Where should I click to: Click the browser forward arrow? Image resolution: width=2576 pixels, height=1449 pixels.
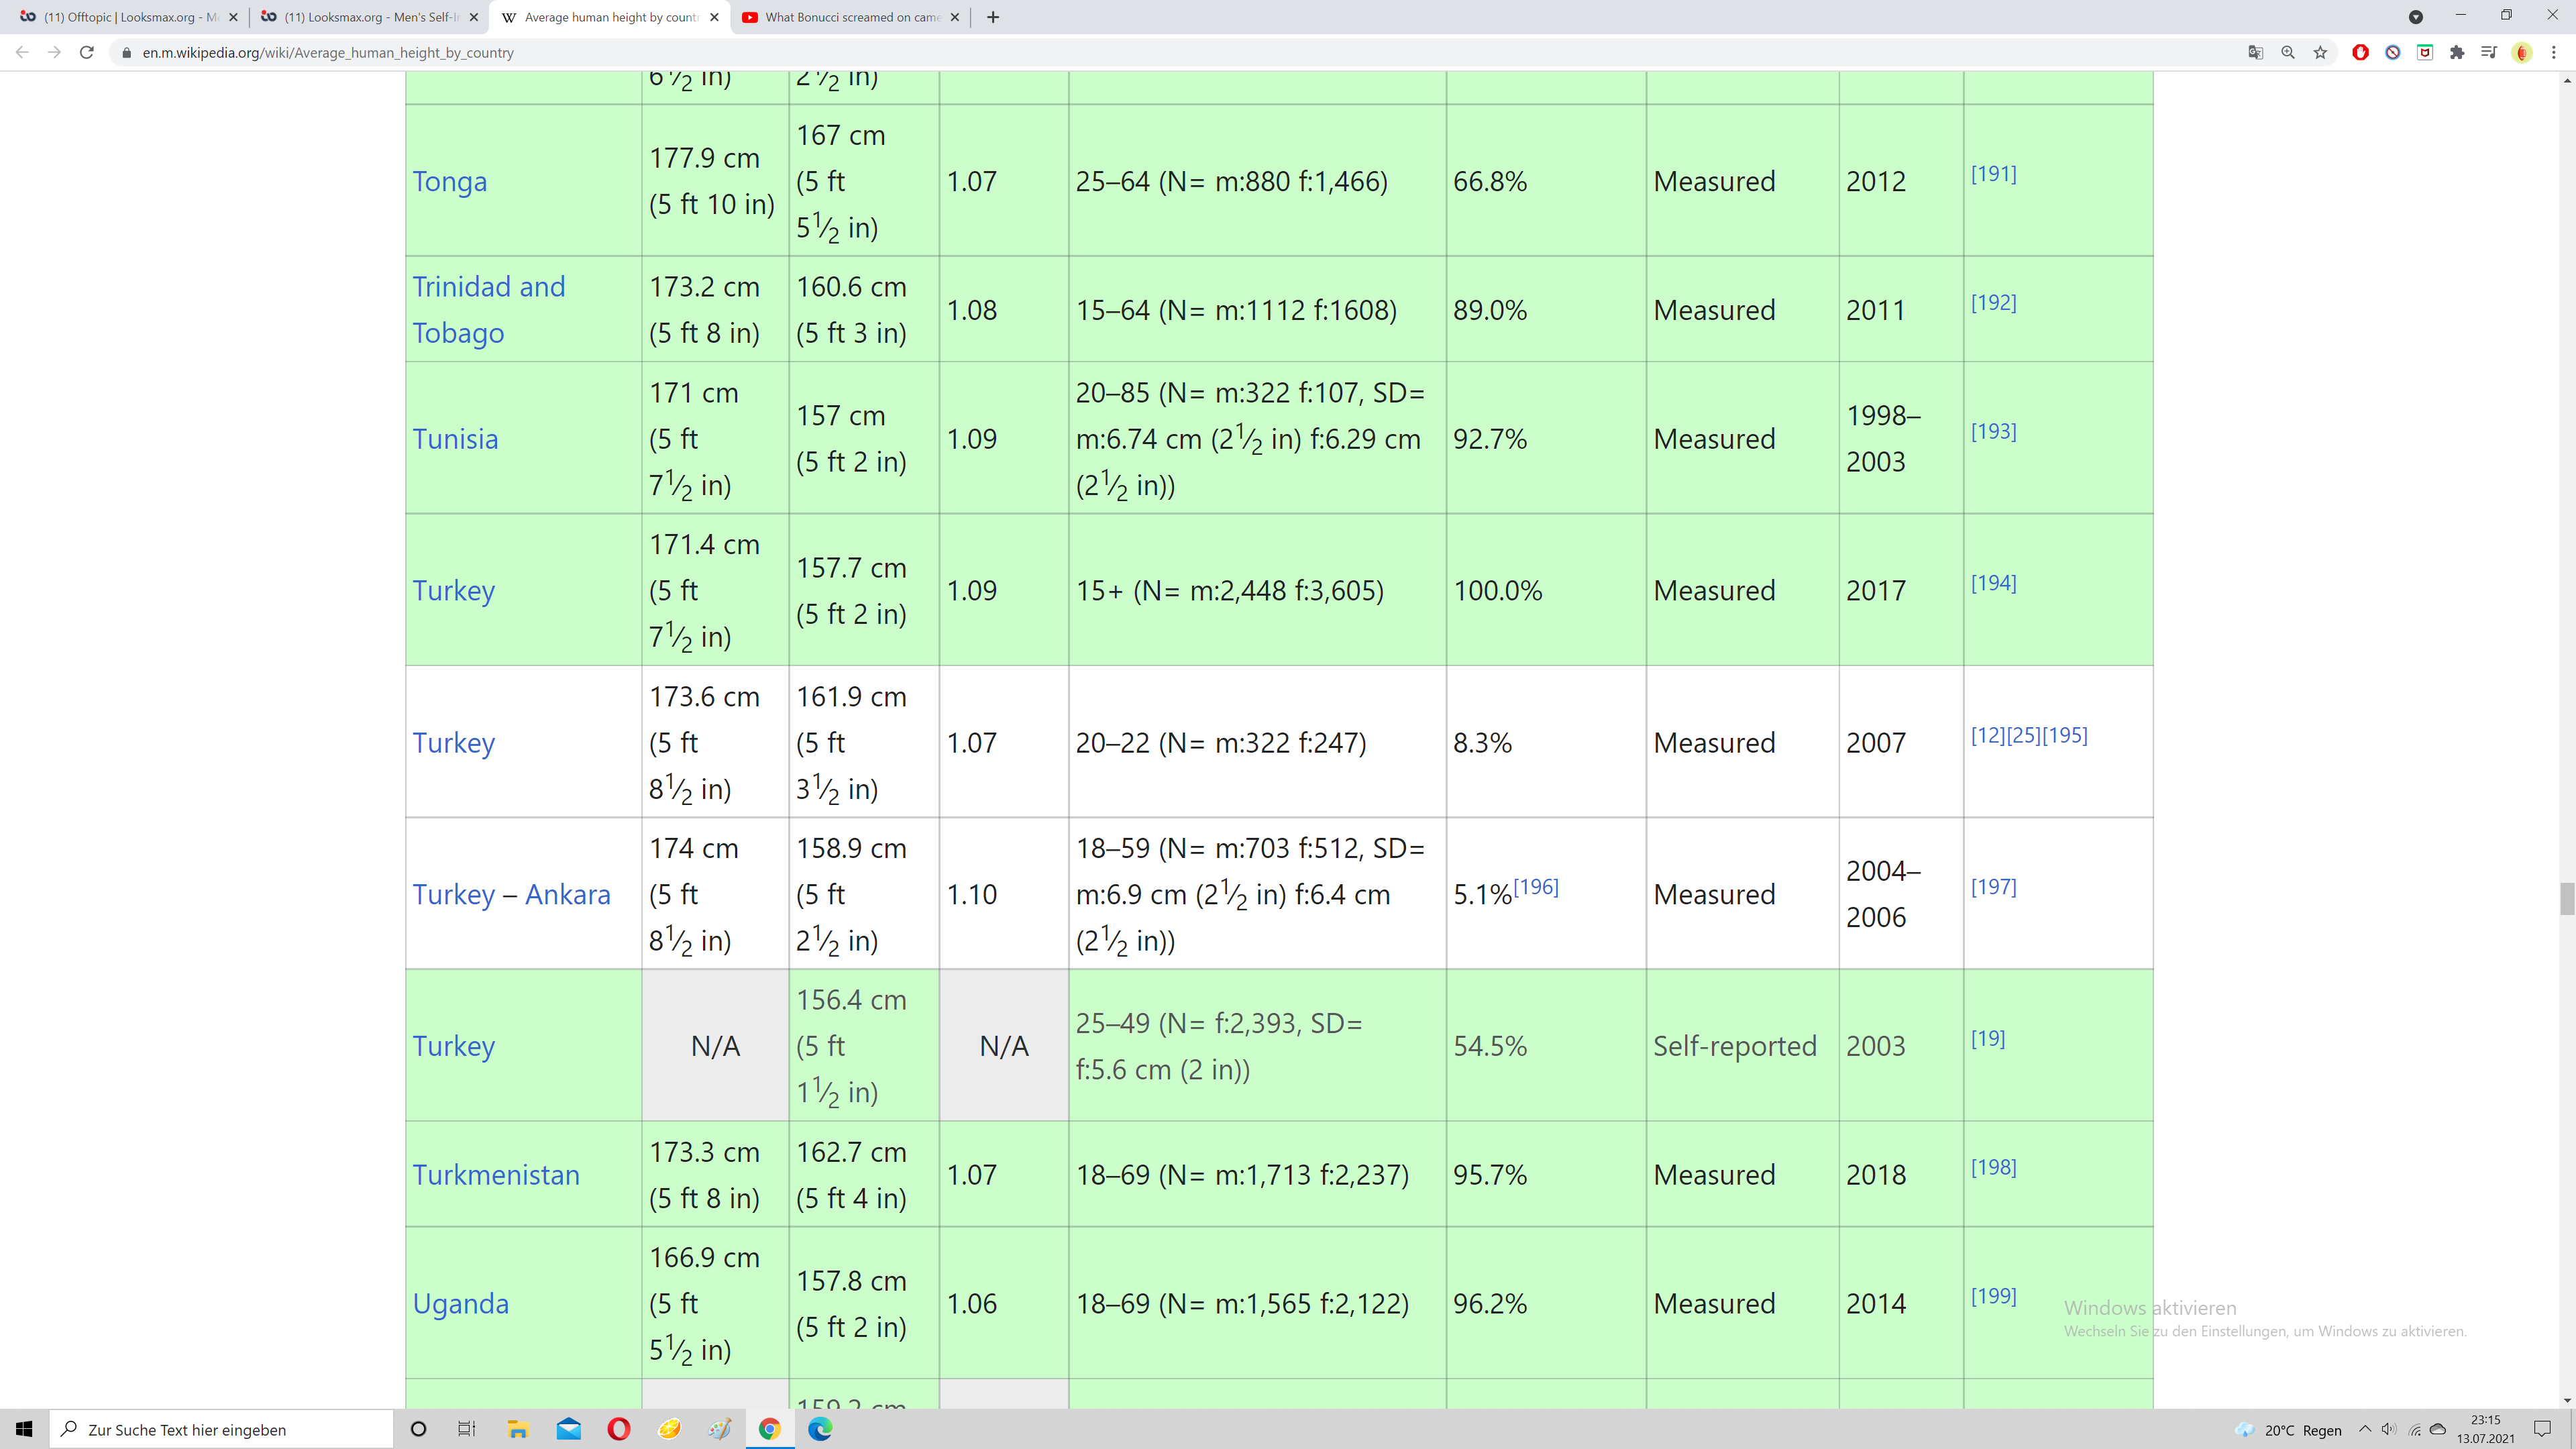[55, 52]
